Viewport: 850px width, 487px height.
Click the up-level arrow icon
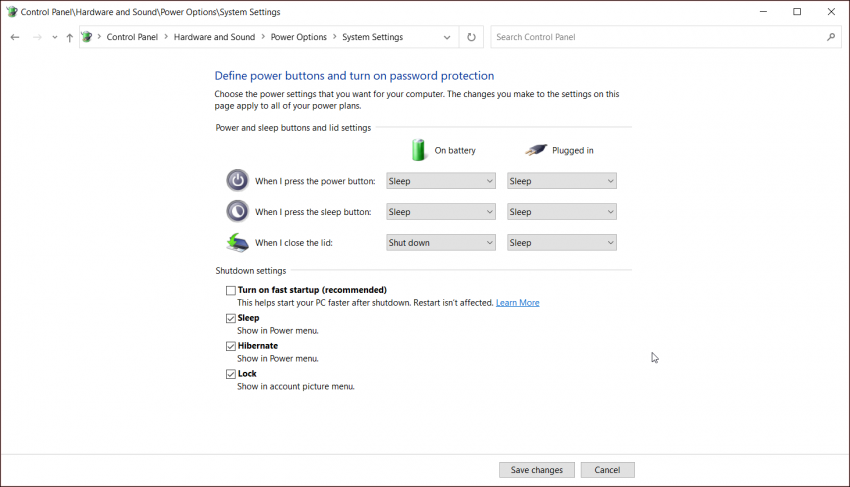[x=69, y=37]
